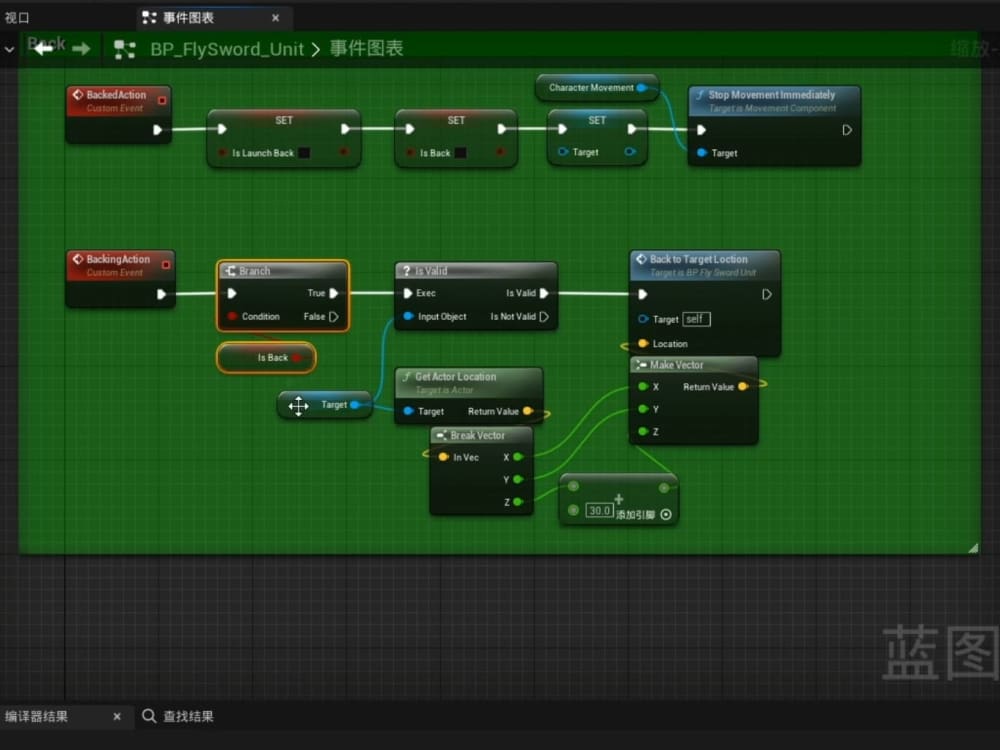This screenshot has height=750, width=1000.
Task: Click the Make Vector node icon
Action: [x=641, y=365]
